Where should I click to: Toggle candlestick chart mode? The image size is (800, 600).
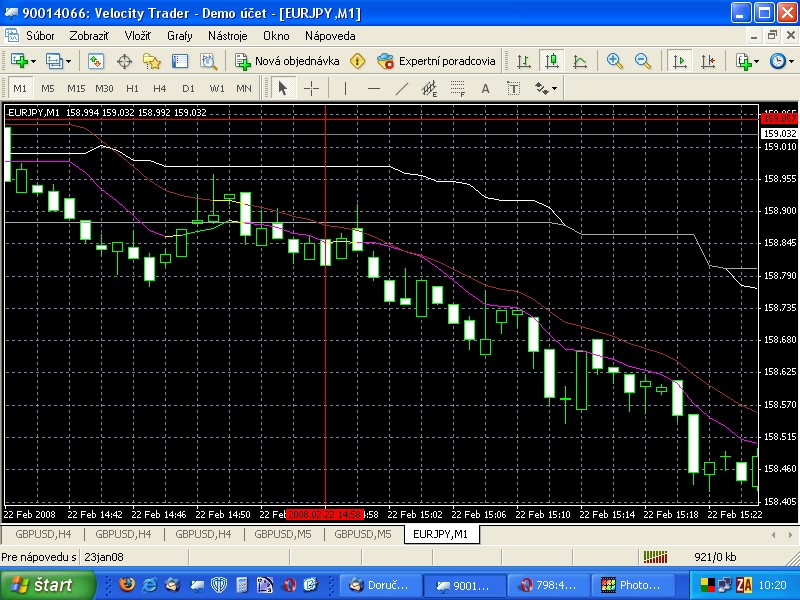click(x=551, y=61)
